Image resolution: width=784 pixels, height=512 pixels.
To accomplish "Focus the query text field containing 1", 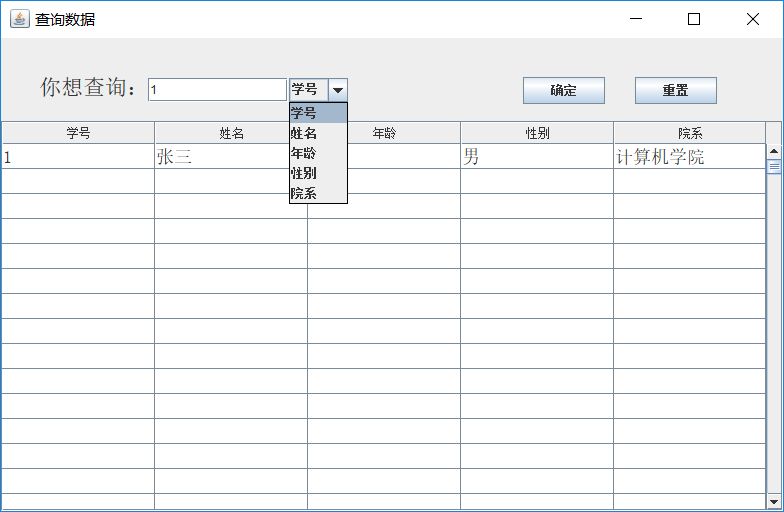I will (x=218, y=90).
